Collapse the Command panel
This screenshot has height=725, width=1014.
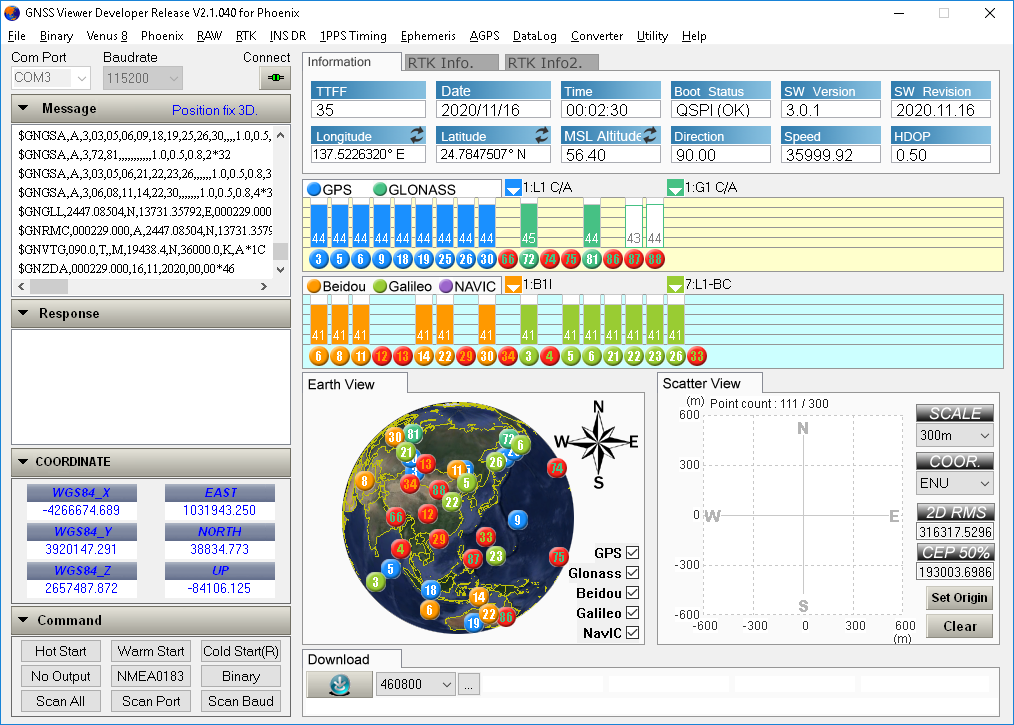point(23,620)
